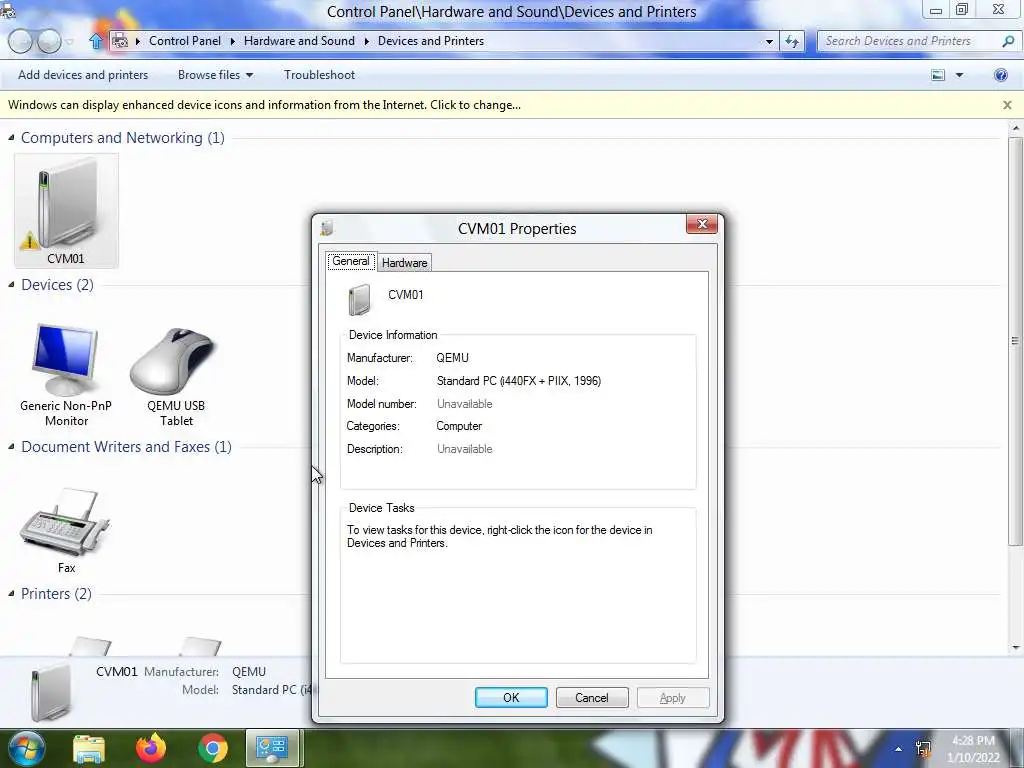Click the Up folder arrow icon
This screenshot has width=1024, height=768.
[95, 41]
